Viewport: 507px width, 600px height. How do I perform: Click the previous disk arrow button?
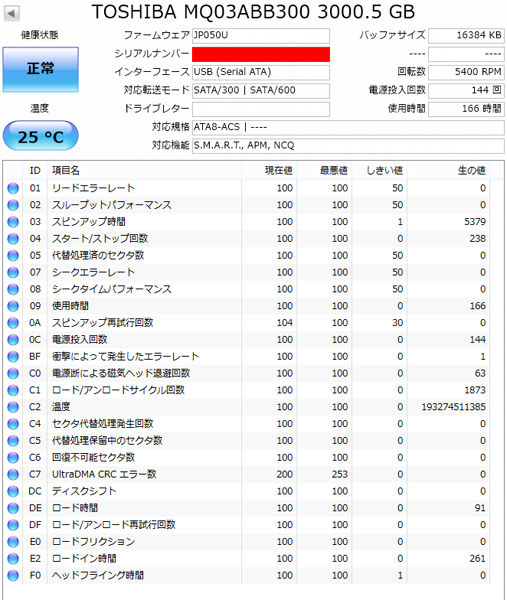coord(11,13)
